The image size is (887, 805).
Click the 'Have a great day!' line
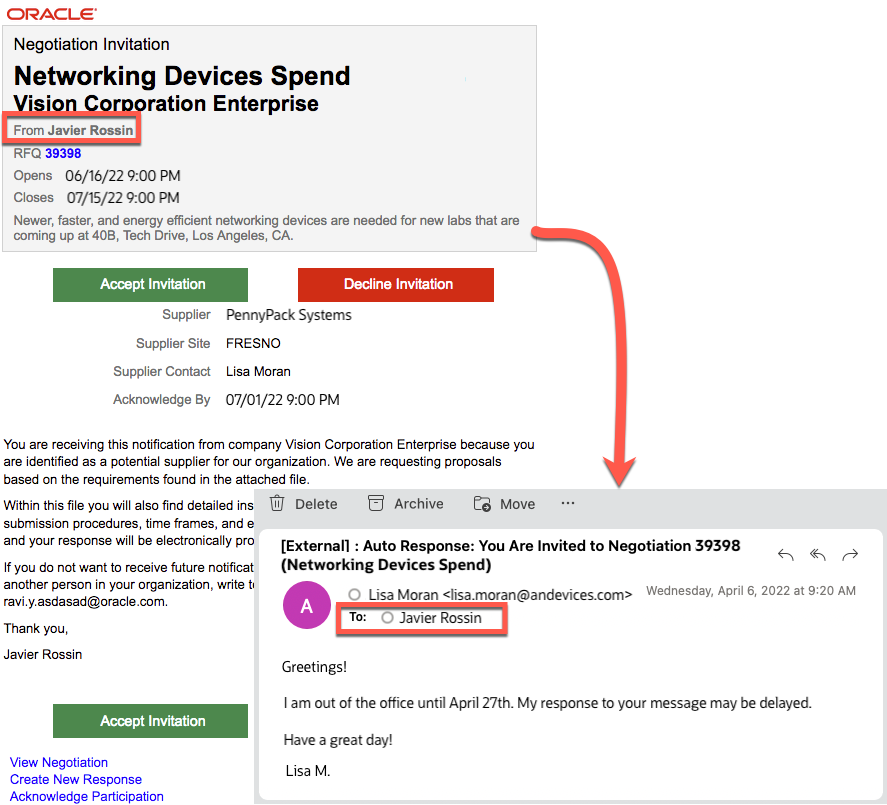(338, 740)
